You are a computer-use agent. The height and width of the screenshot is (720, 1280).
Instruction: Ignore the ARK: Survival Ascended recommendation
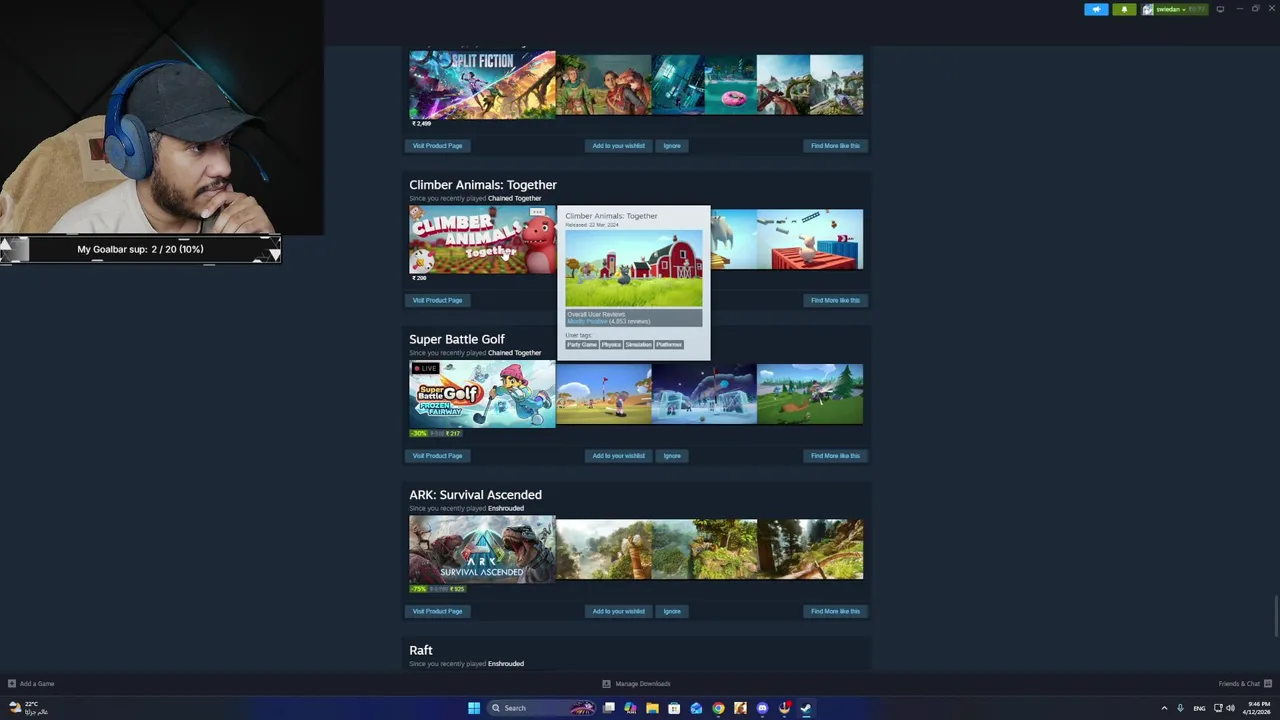coord(672,611)
